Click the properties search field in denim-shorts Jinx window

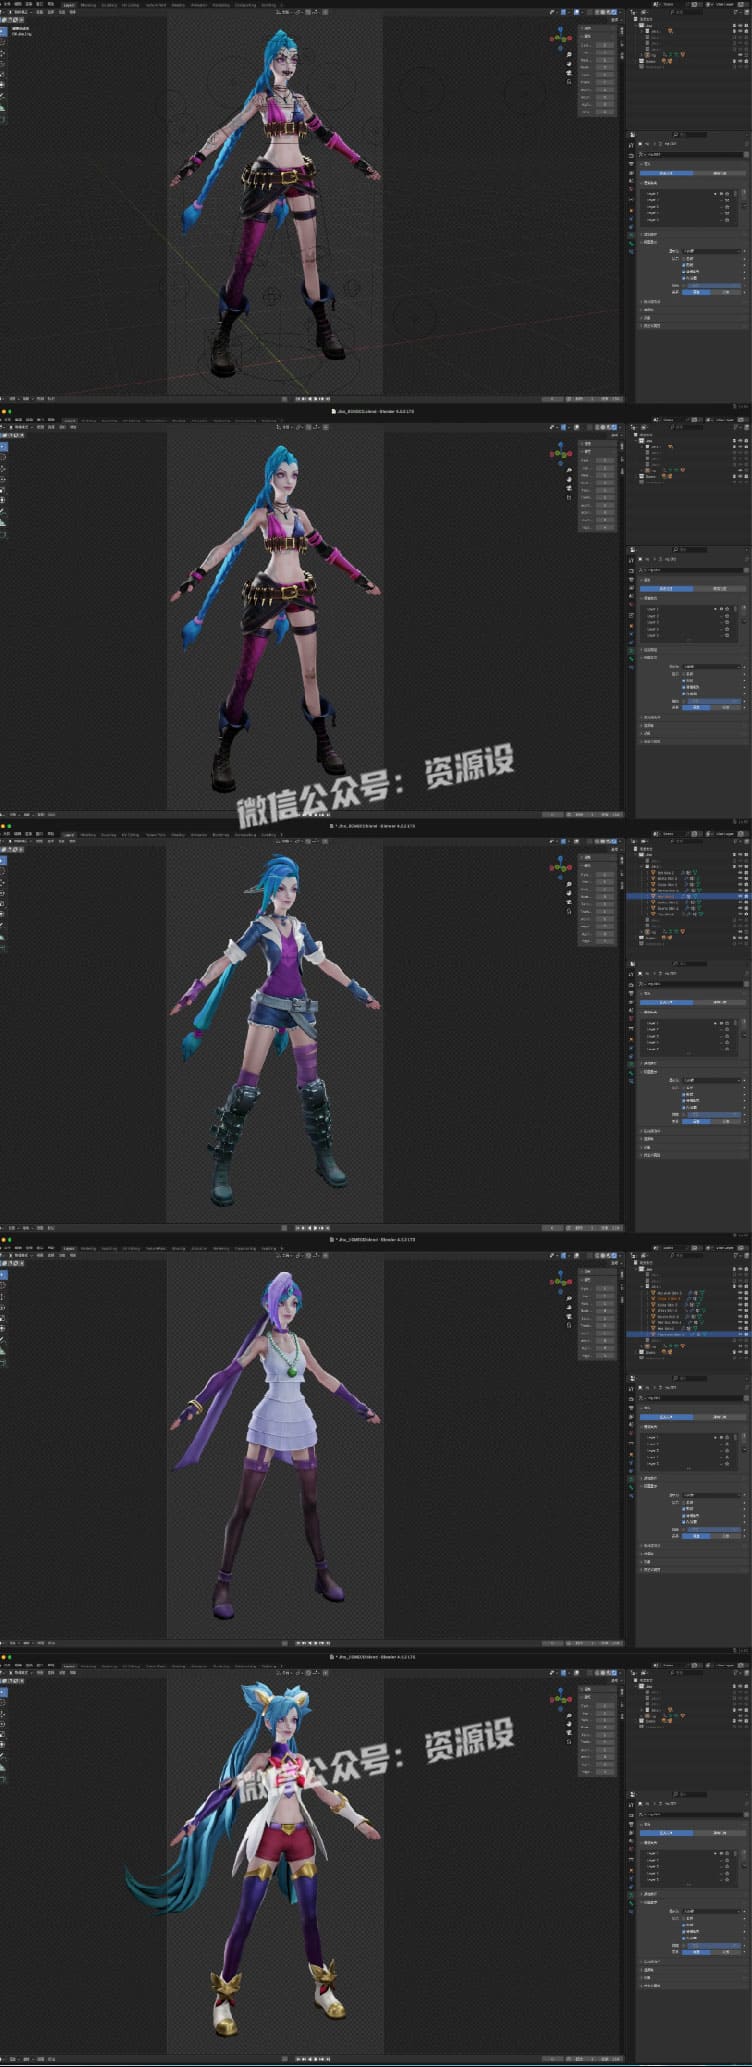pos(689,964)
